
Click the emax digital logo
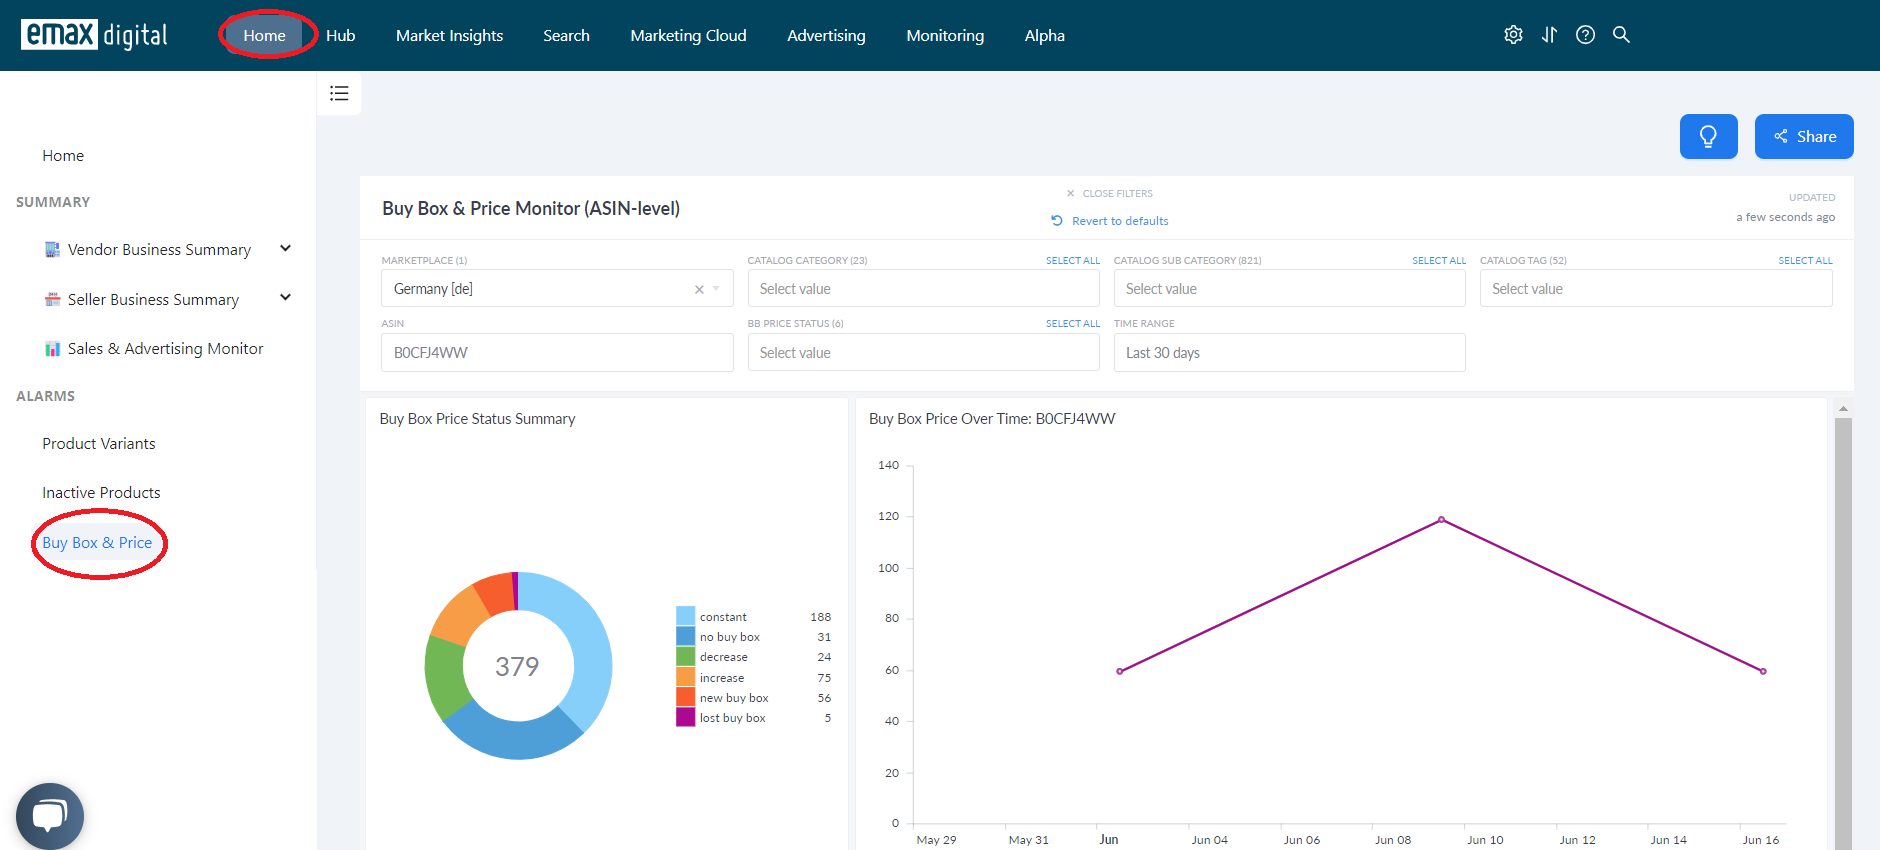[x=94, y=35]
